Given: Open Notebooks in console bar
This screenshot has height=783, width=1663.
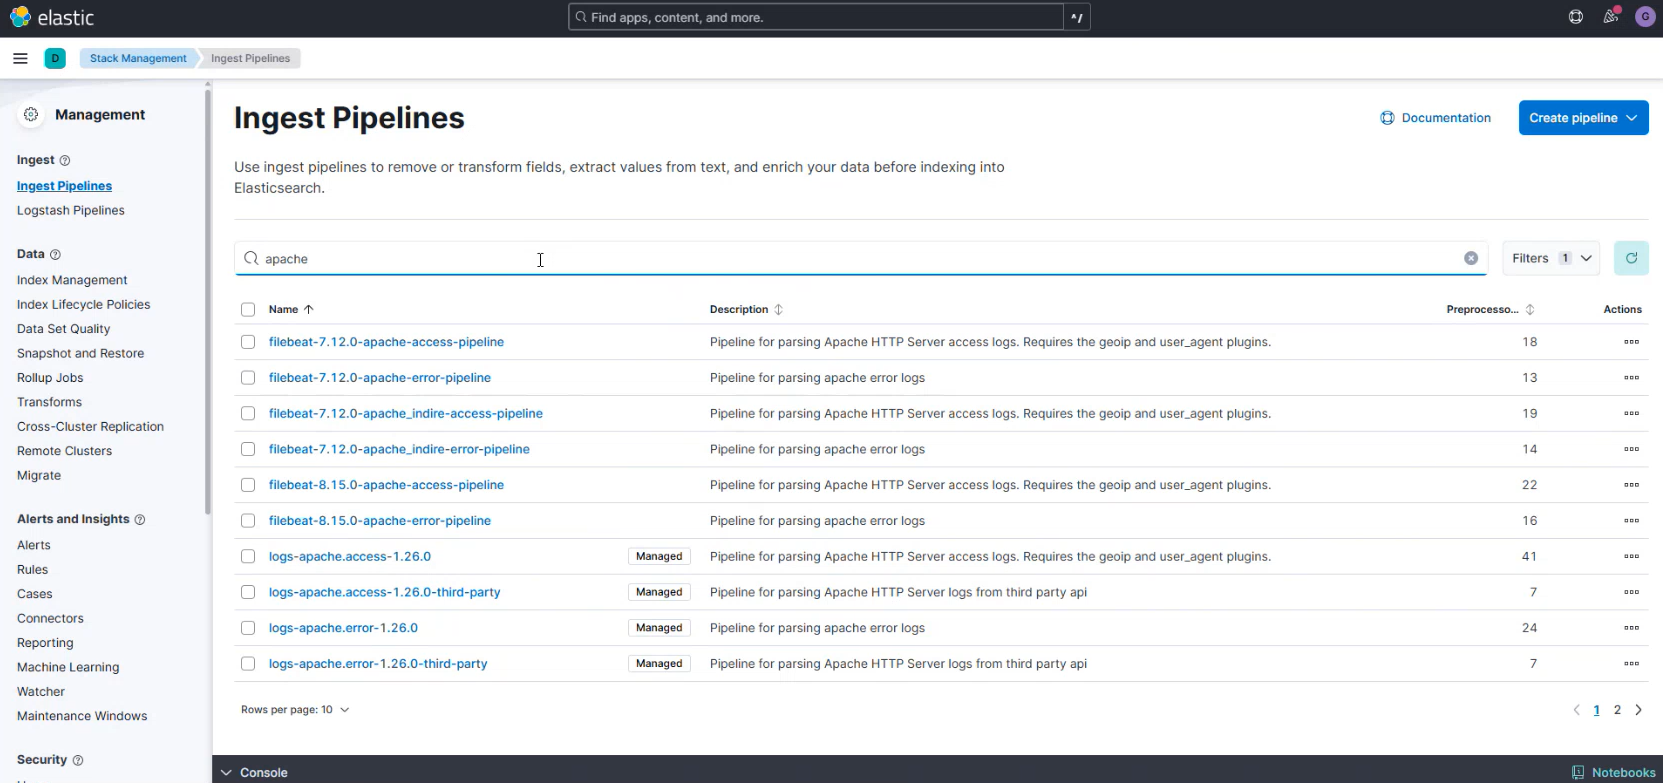Looking at the screenshot, I should (x=1614, y=773).
